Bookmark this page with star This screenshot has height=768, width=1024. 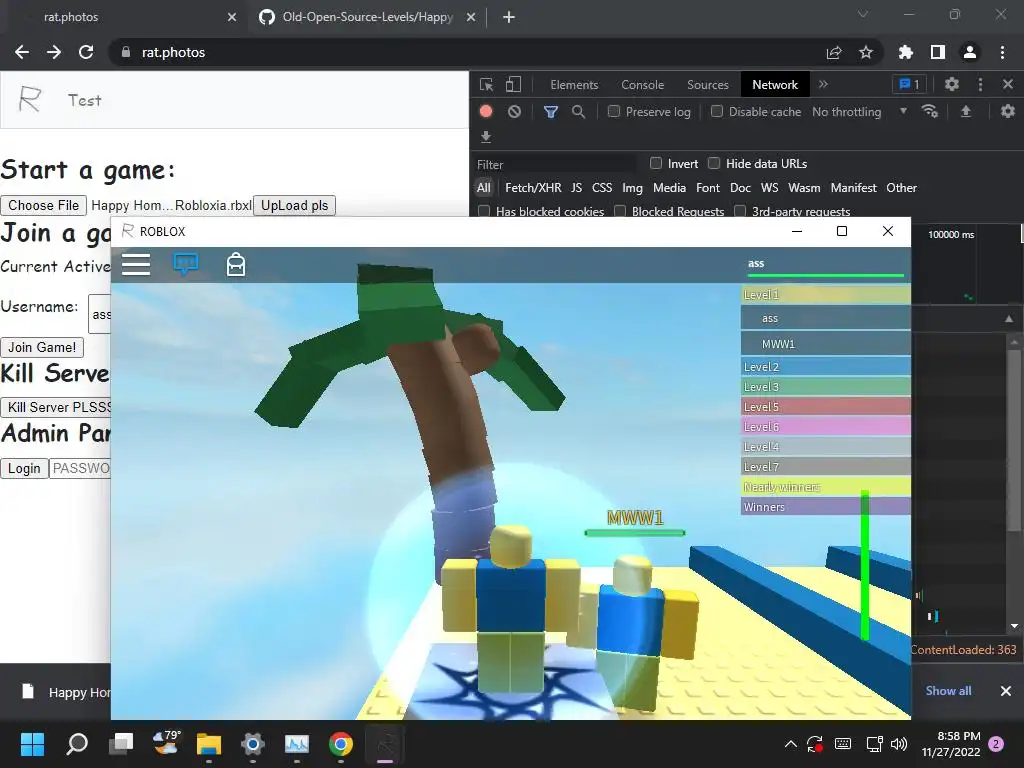(x=866, y=52)
